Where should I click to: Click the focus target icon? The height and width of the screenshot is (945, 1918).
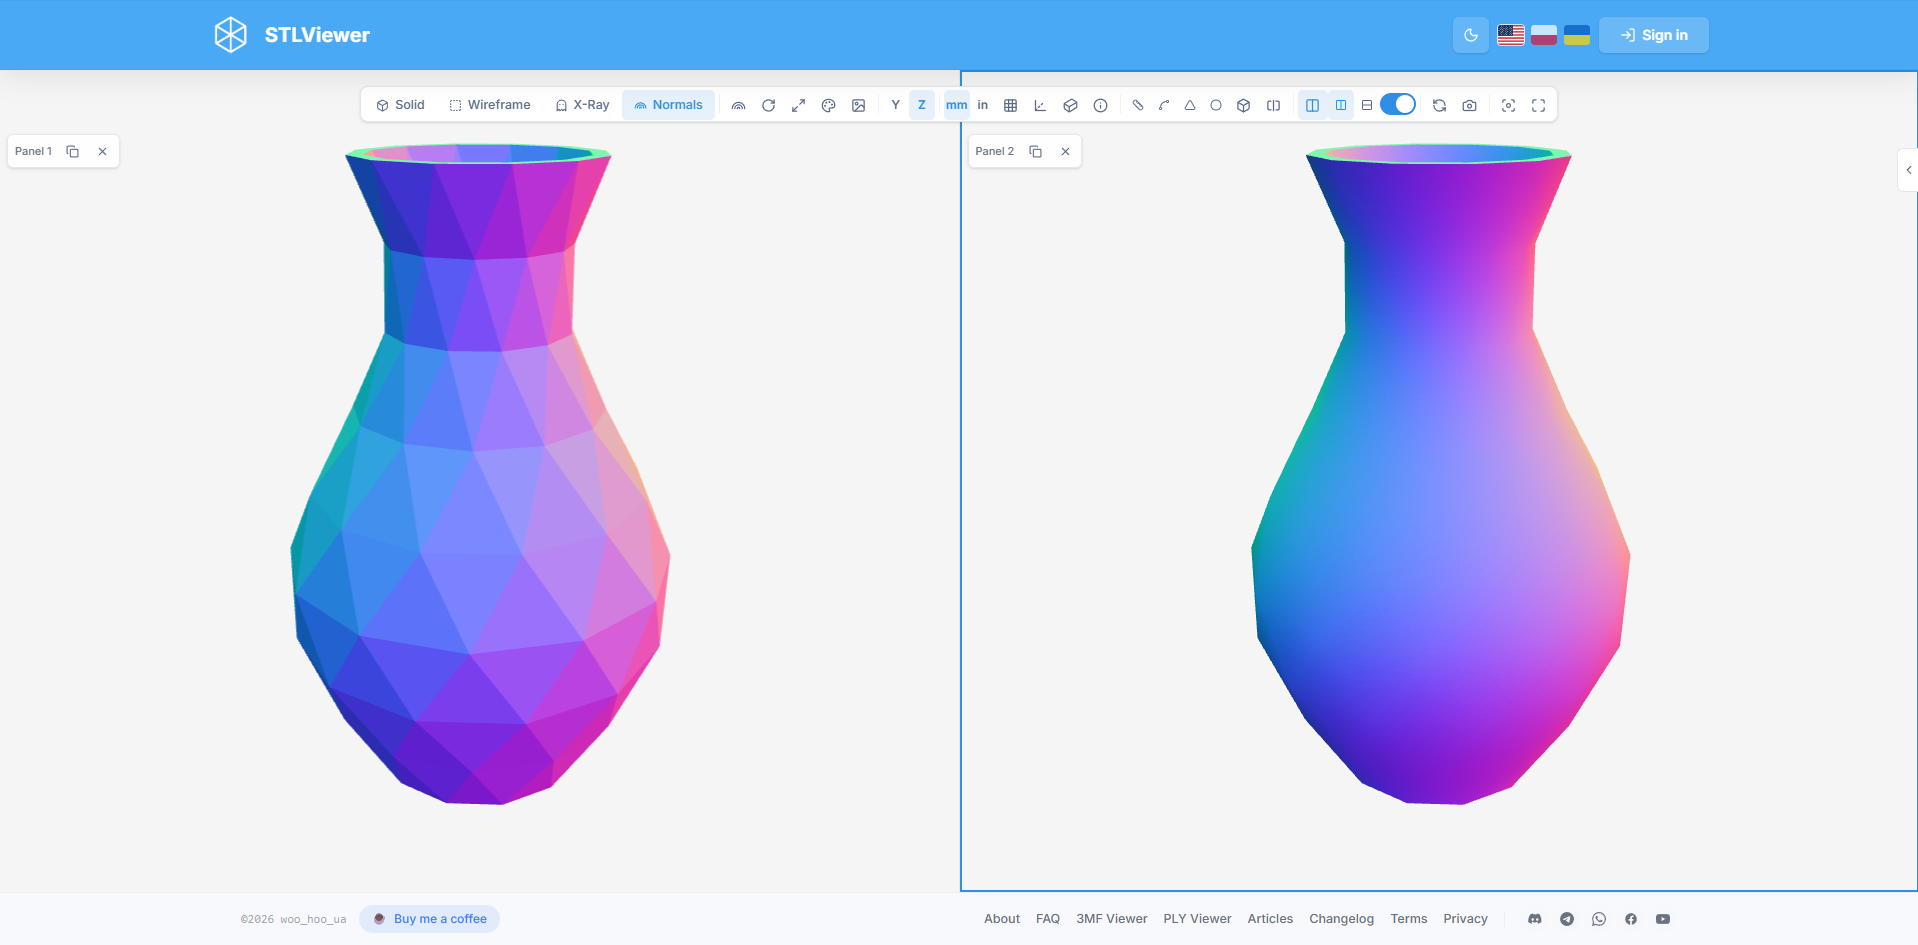[1509, 105]
